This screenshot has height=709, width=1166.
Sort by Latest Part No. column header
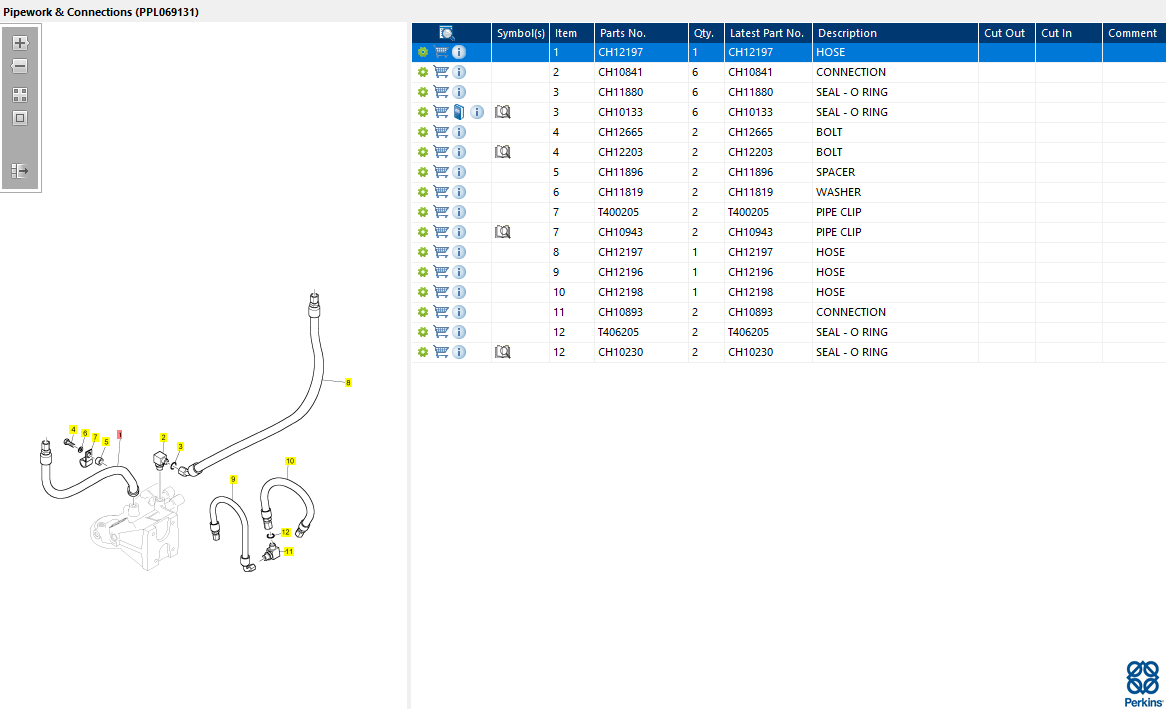coord(768,33)
